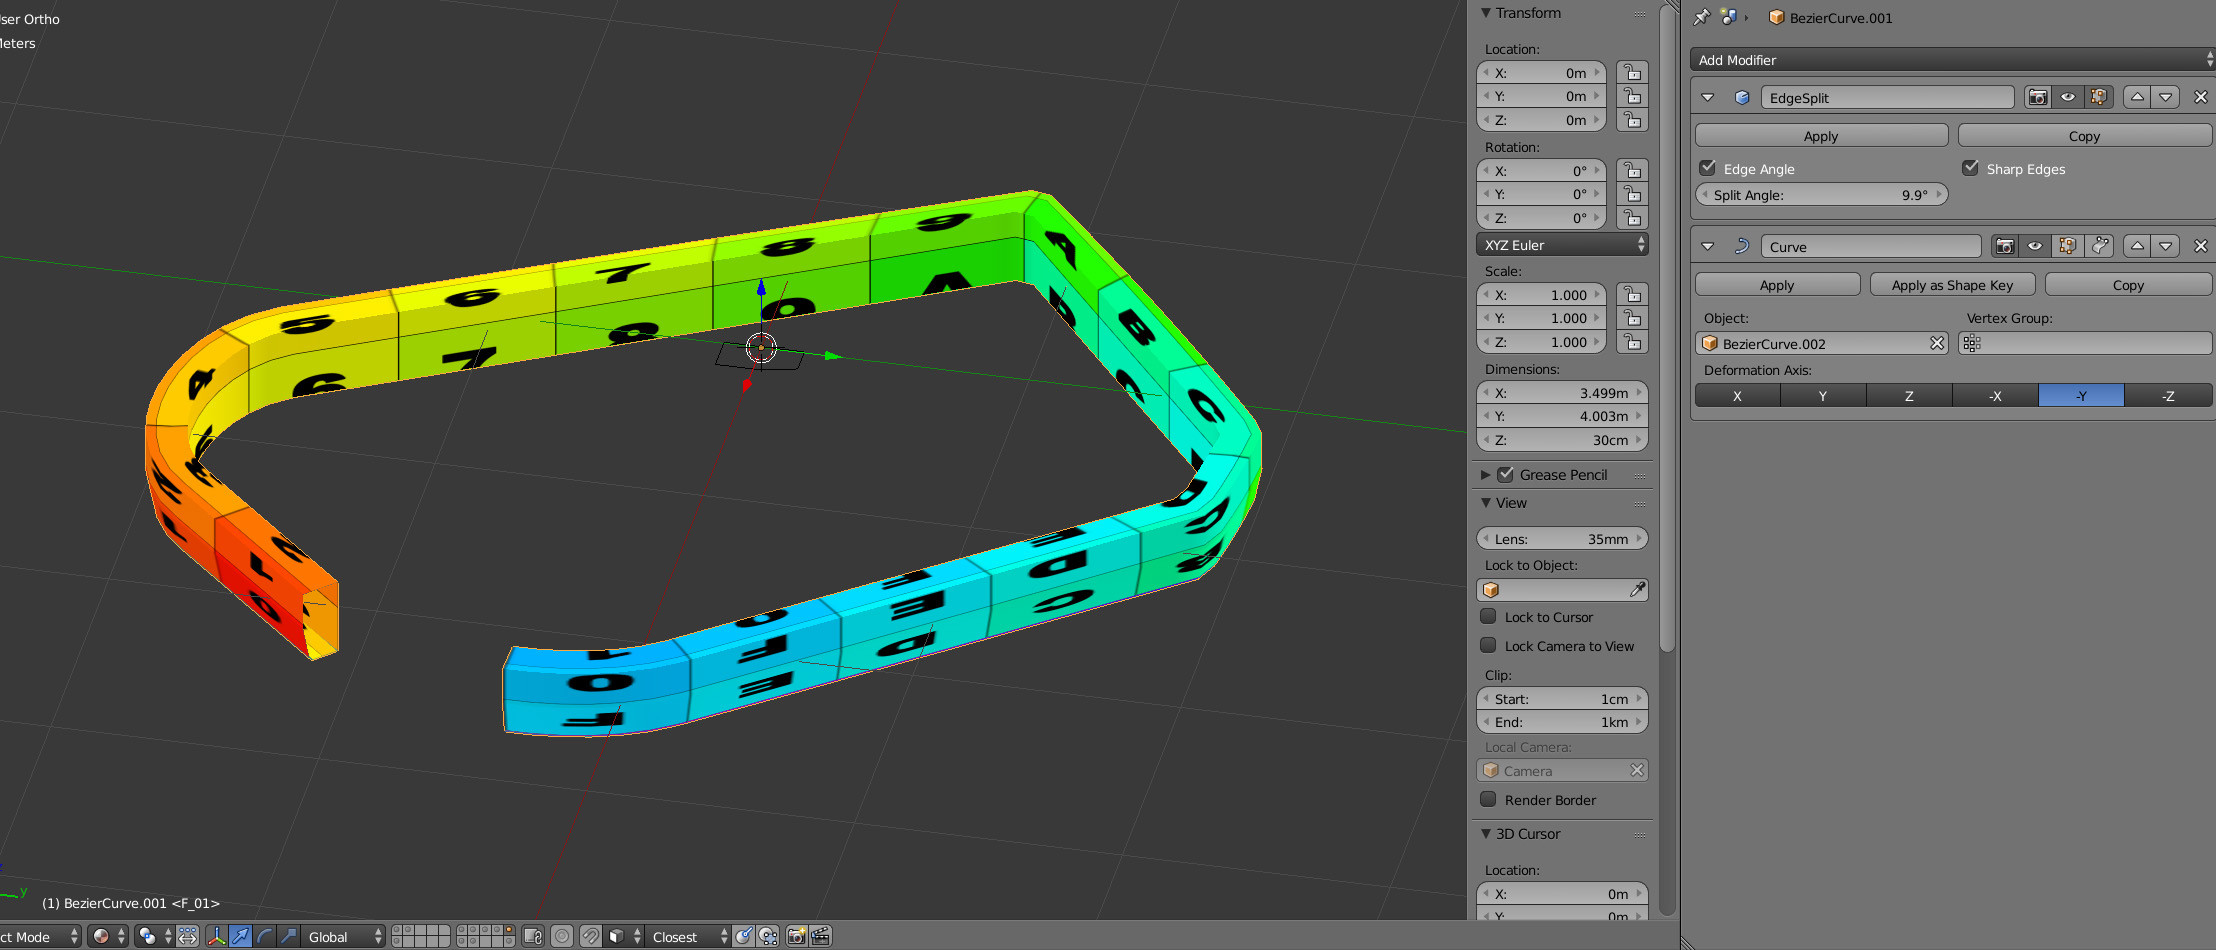Click snap project onto self icon
The height and width of the screenshot is (950, 2216).
tap(768, 936)
